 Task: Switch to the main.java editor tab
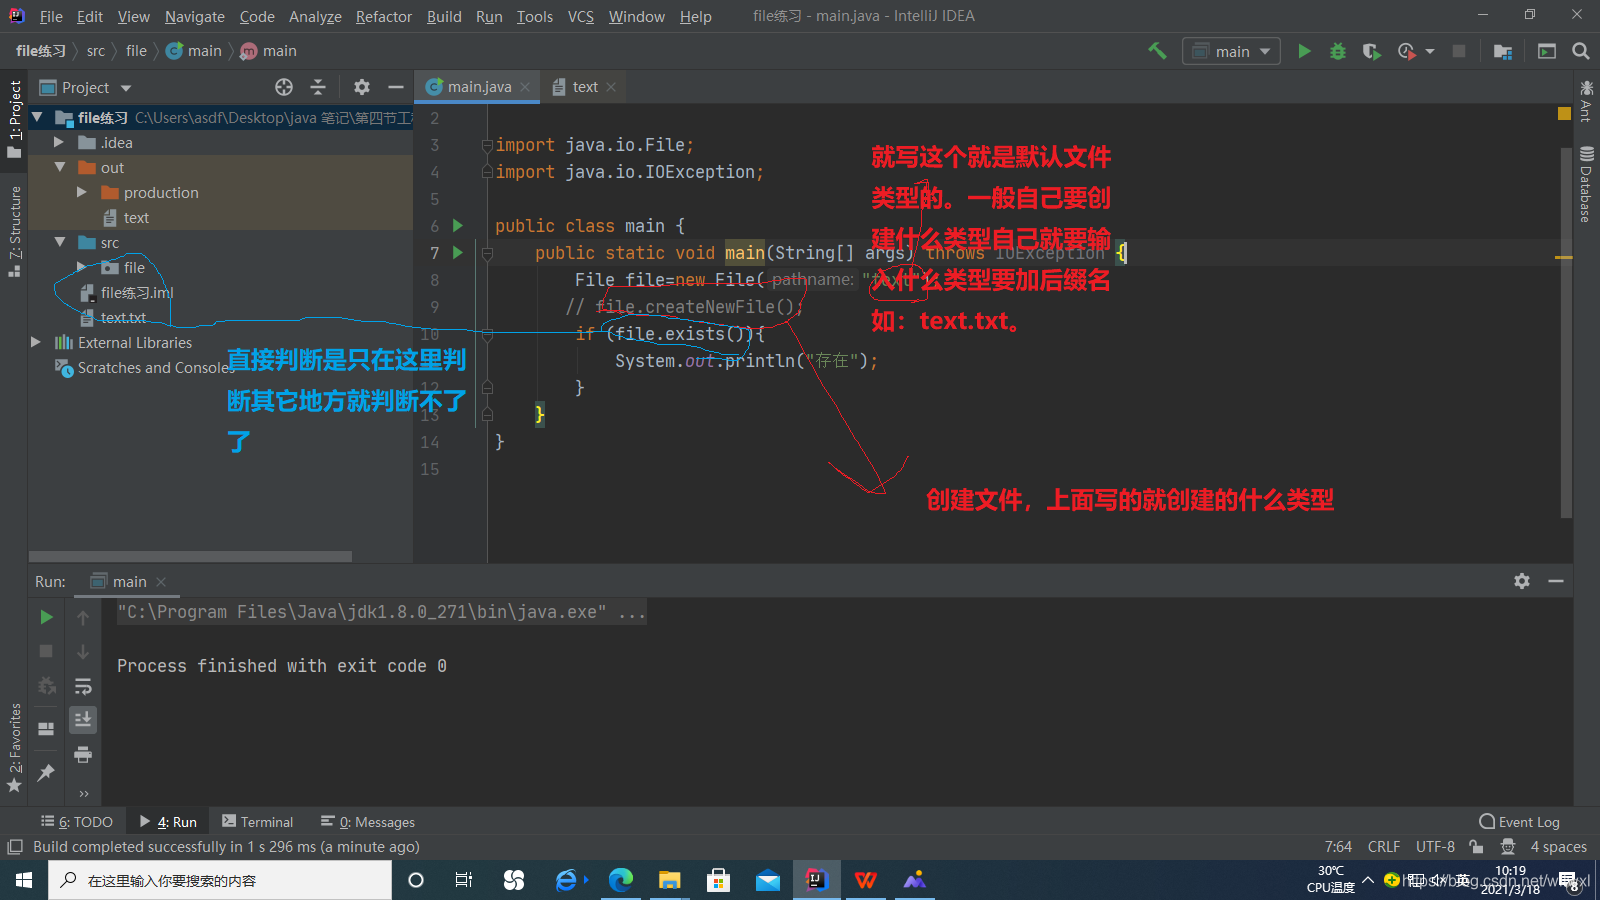479,87
